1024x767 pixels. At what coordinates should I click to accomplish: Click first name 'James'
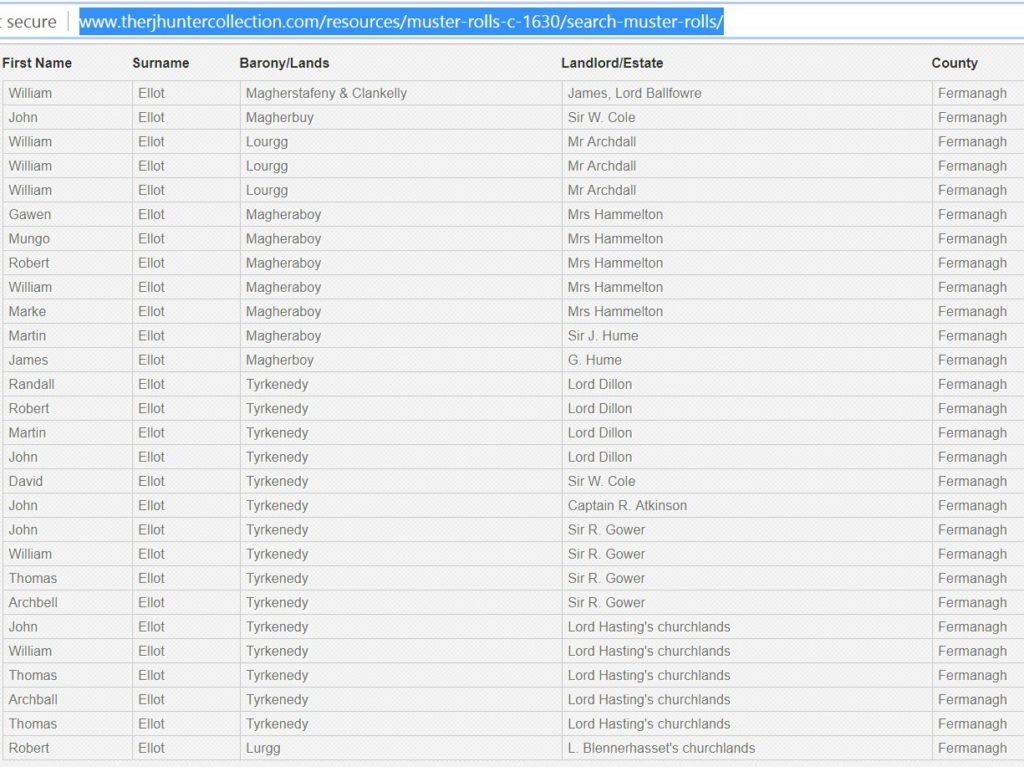(28, 360)
